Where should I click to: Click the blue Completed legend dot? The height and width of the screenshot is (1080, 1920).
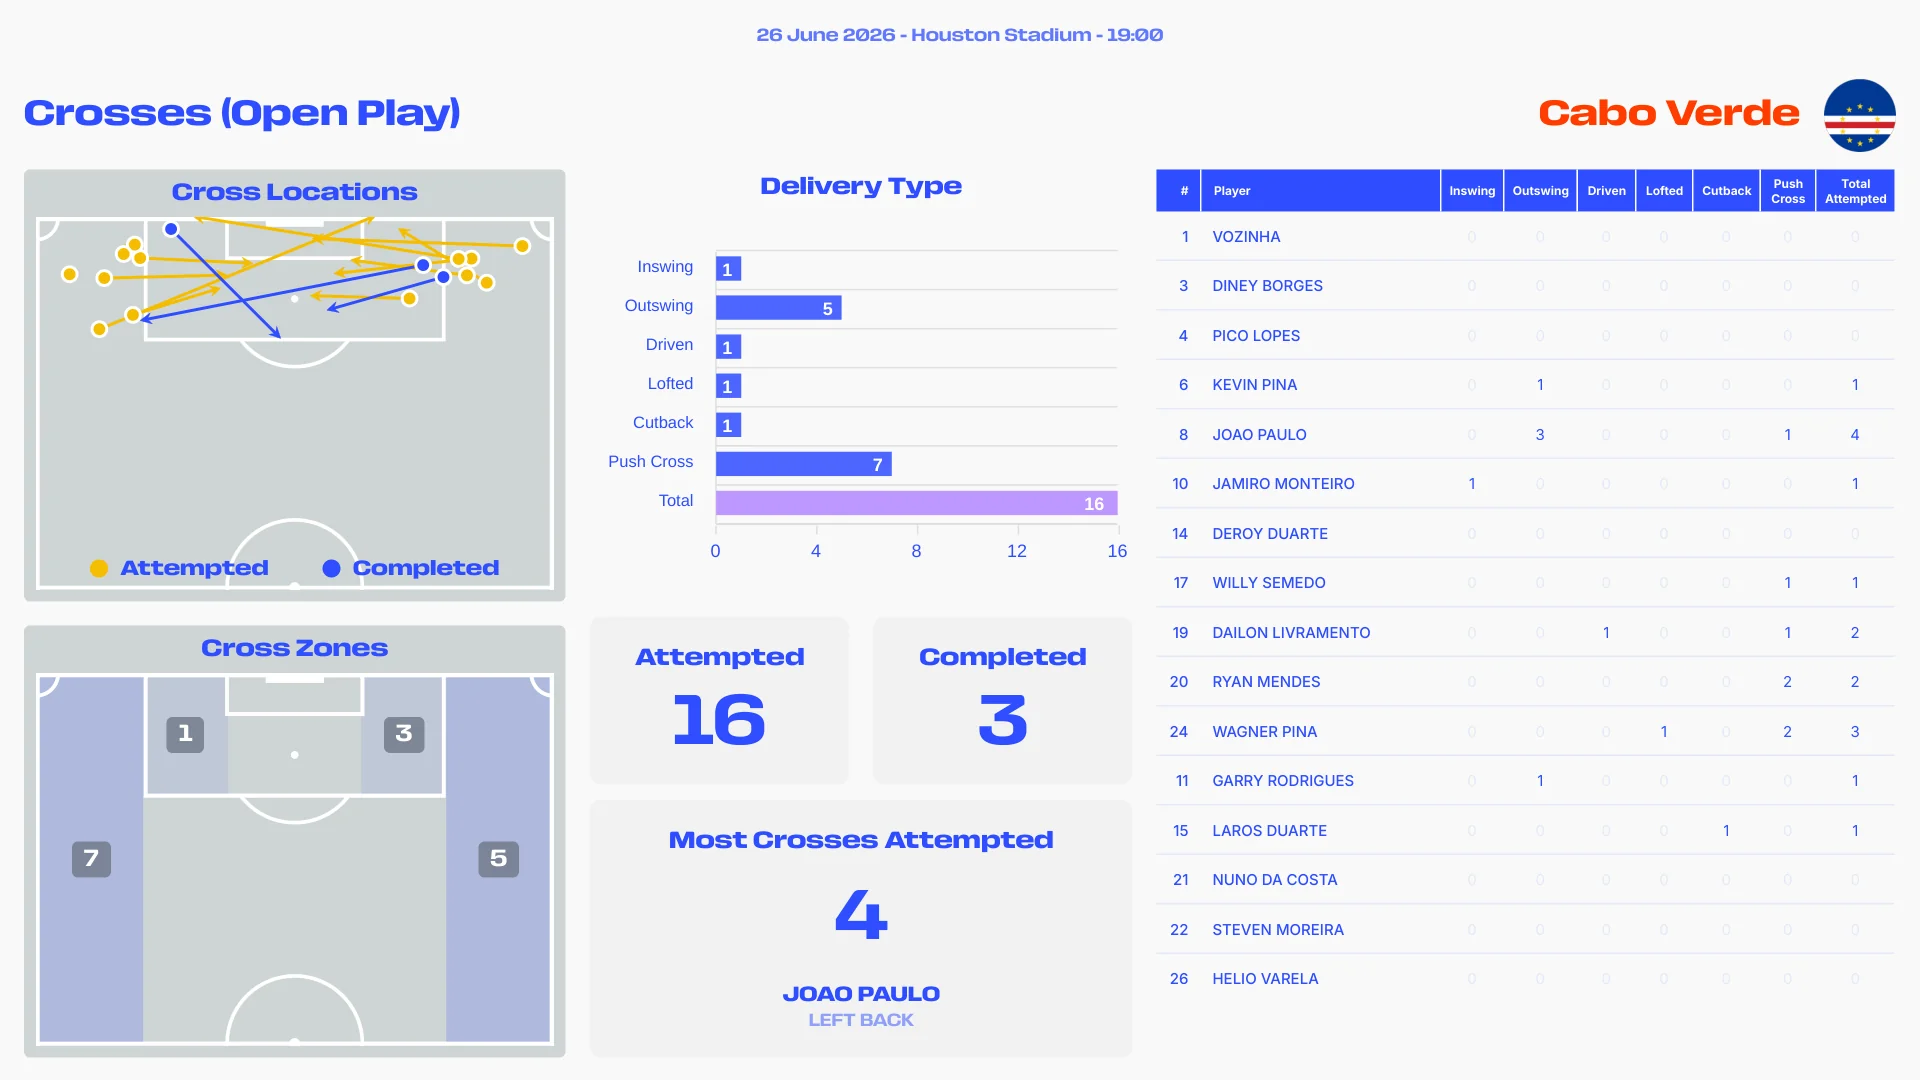331,568
